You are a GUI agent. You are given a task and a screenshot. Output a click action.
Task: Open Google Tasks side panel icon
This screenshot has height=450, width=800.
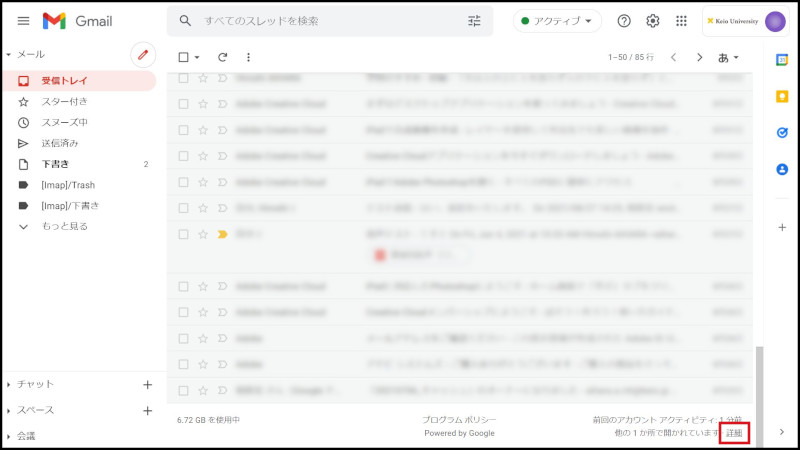tap(782, 132)
